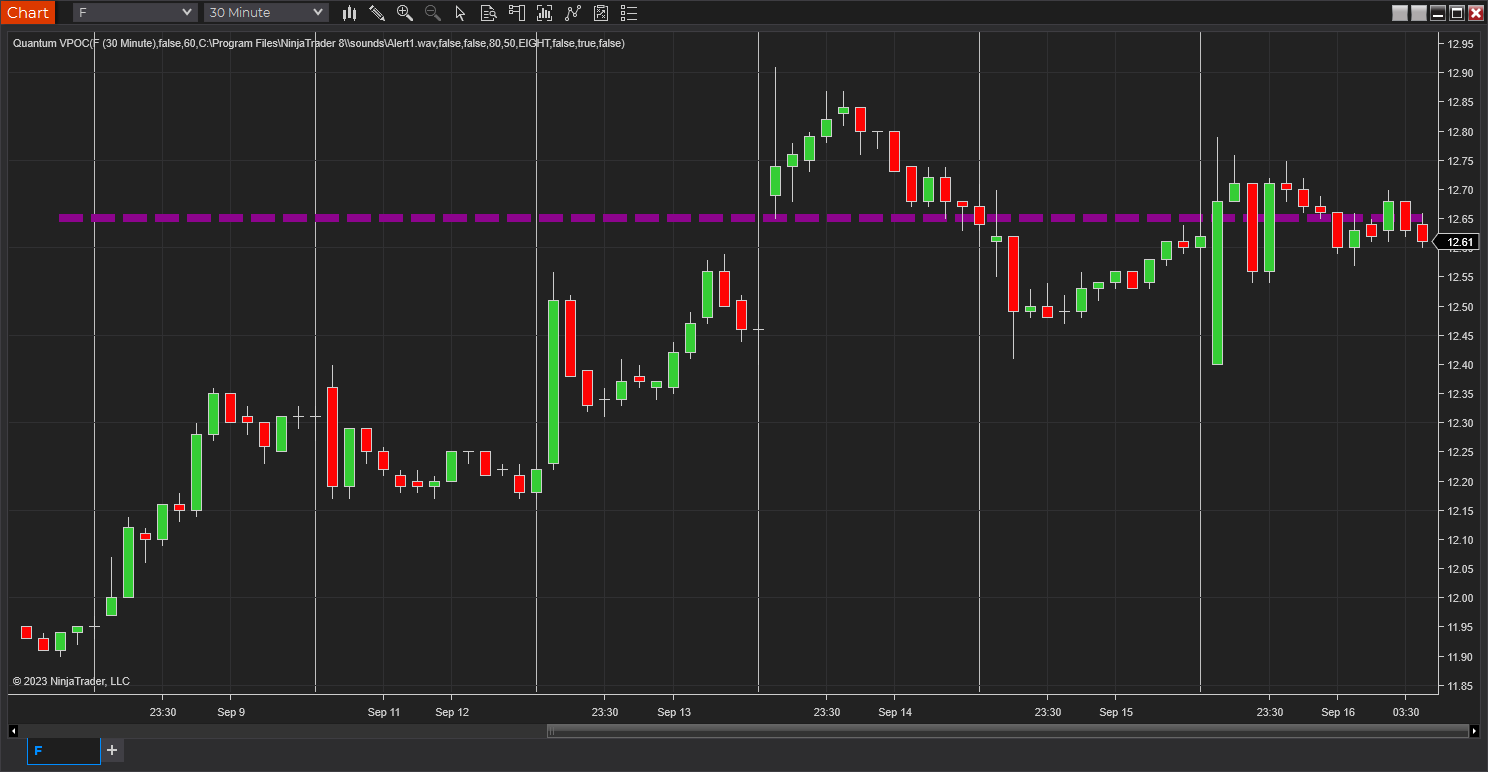Image resolution: width=1488 pixels, height=772 pixels.
Task: Open the Indicators icon with bars
Action: point(544,13)
